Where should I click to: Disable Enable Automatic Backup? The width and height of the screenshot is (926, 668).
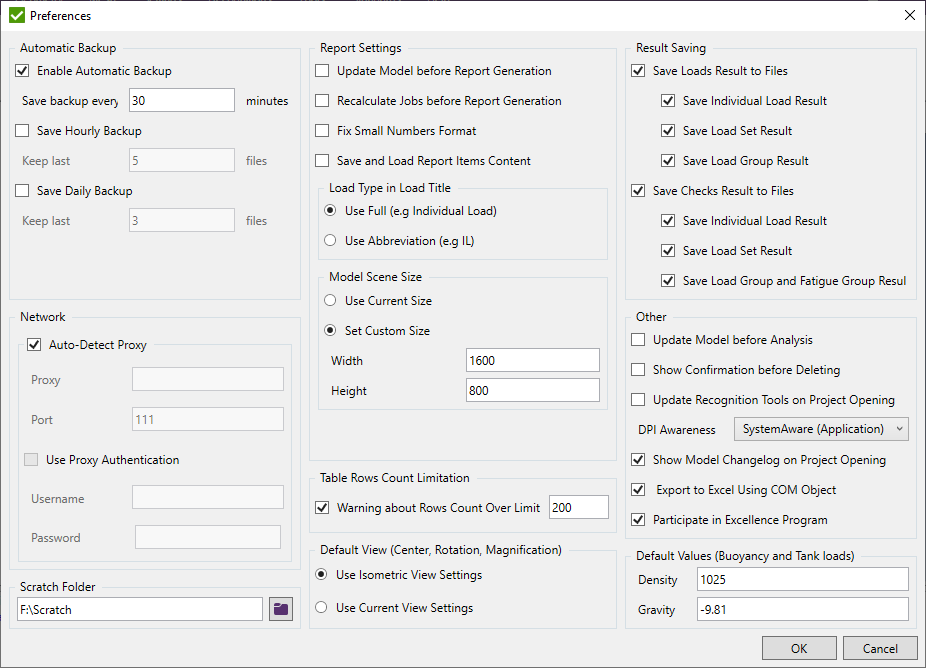[22, 70]
